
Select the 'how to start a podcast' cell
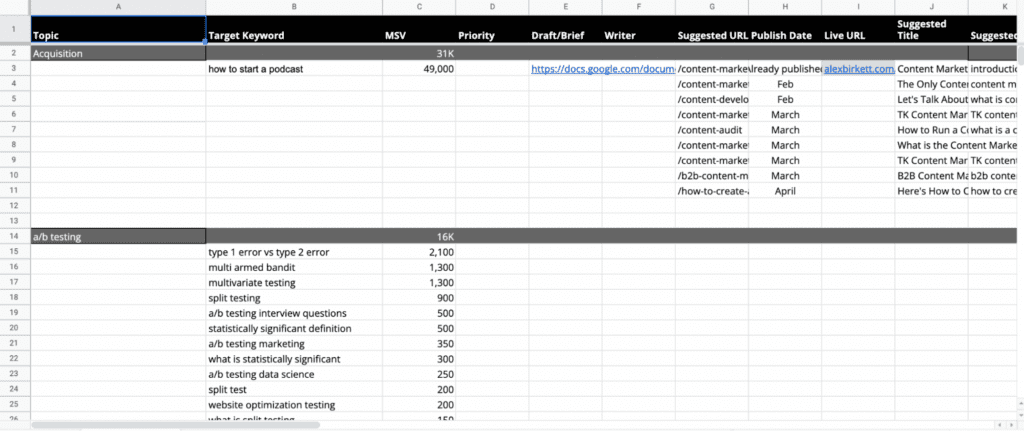coord(294,69)
